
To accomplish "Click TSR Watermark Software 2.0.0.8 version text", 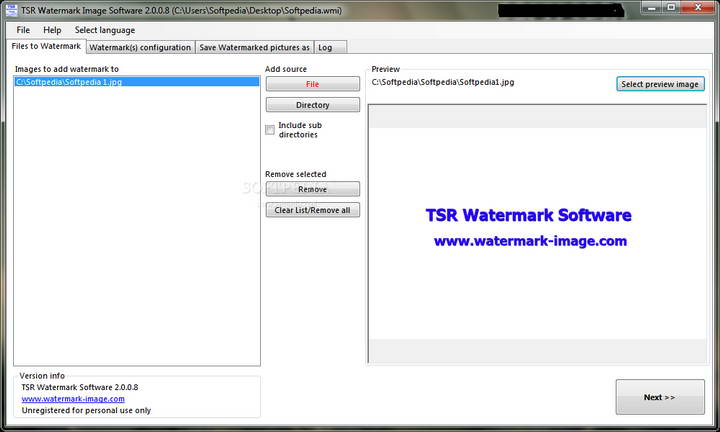I will 80,387.
